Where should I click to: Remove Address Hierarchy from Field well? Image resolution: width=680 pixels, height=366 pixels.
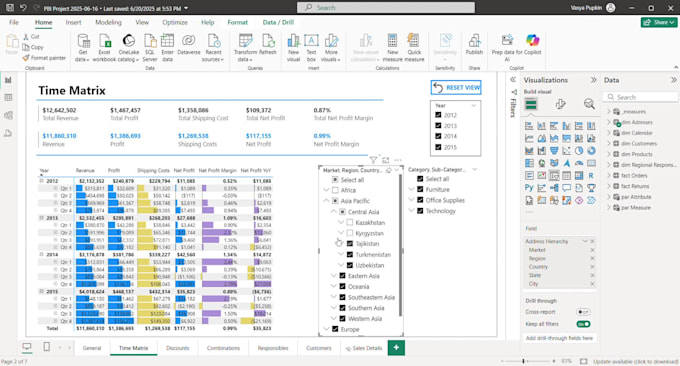point(592,241)
